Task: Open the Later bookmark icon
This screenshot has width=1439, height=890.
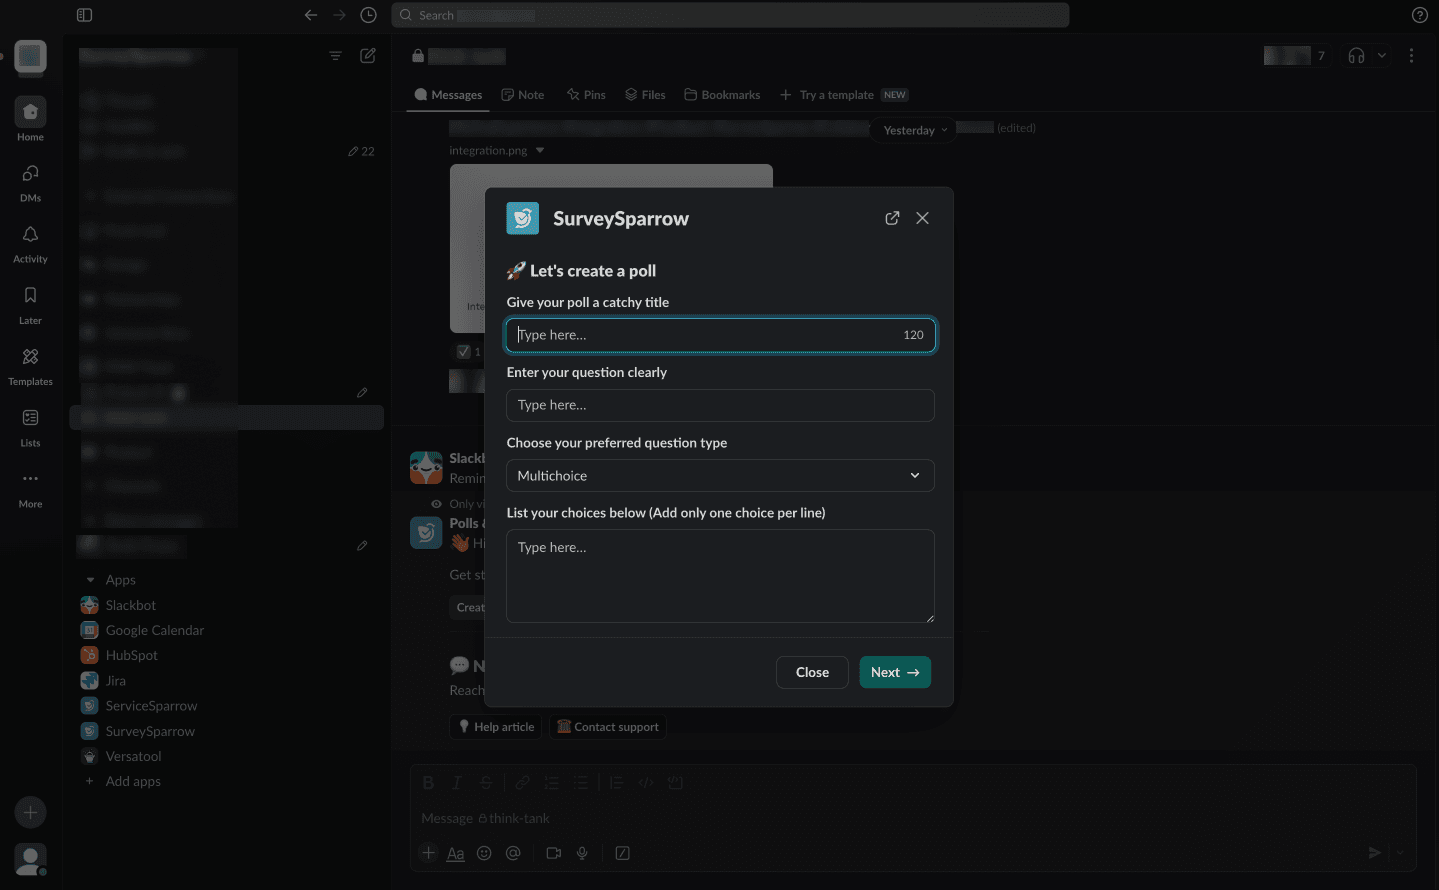Action: [30, 303]
